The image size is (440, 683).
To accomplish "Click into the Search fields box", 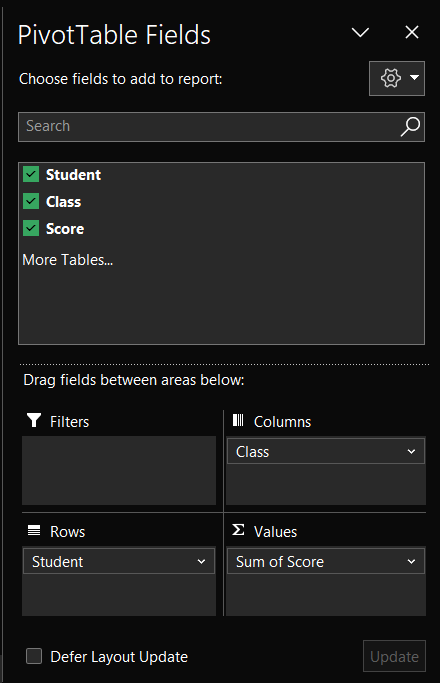I will click(221, 127).
